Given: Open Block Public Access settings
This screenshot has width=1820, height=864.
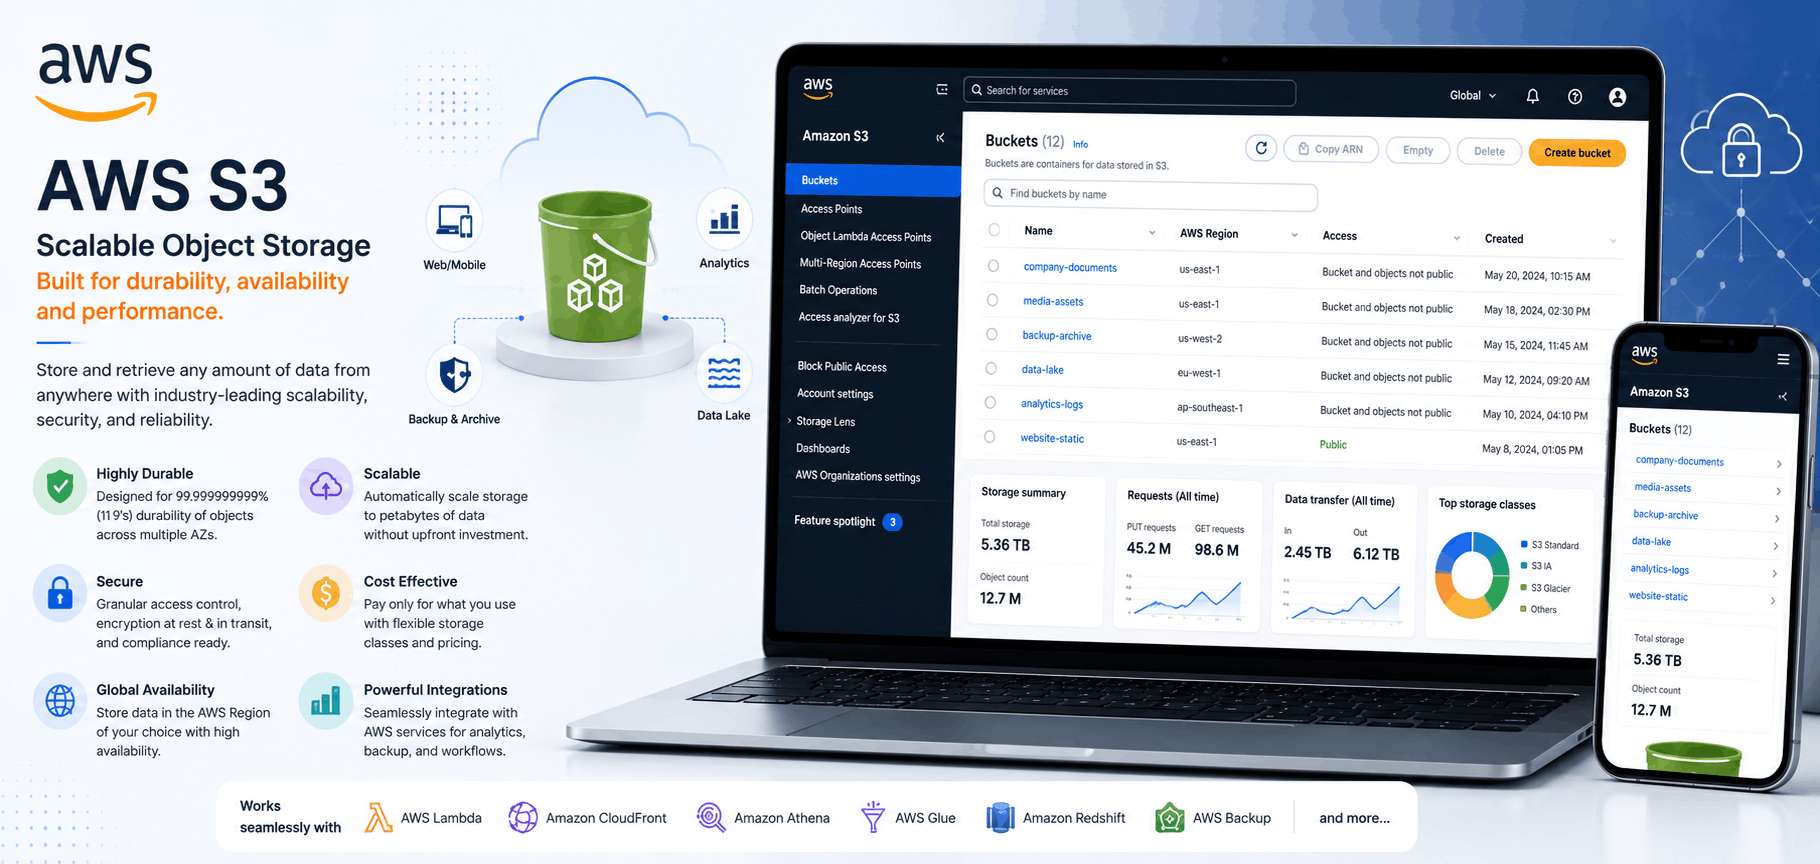Looking at the screenshot, I should point(842,367).
